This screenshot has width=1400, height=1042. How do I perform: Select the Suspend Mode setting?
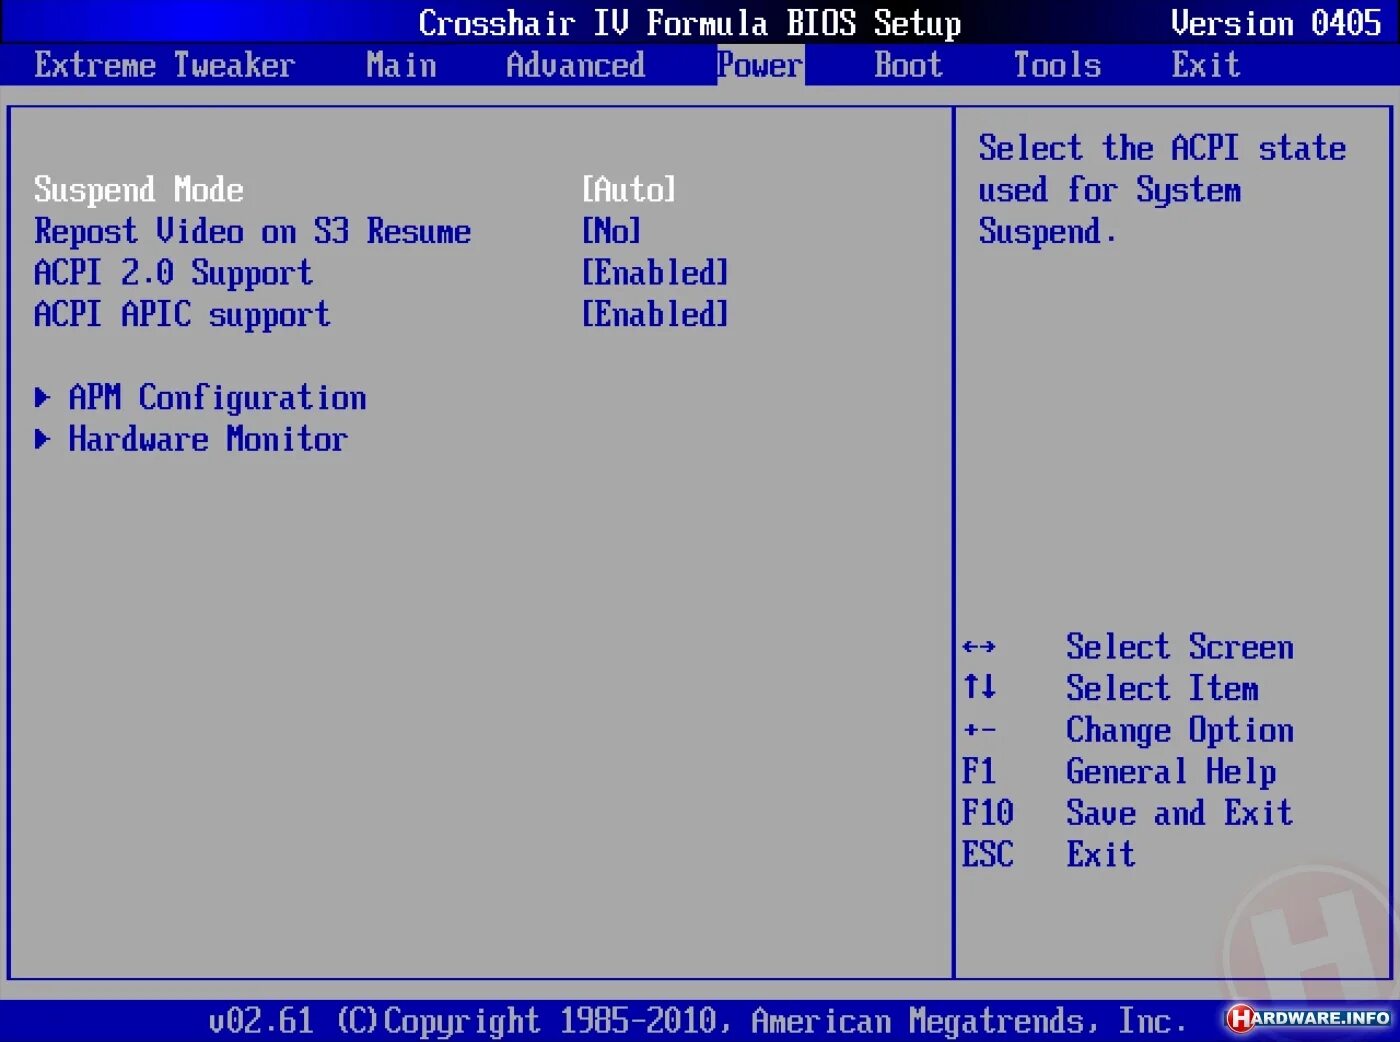tap(139, 190)
